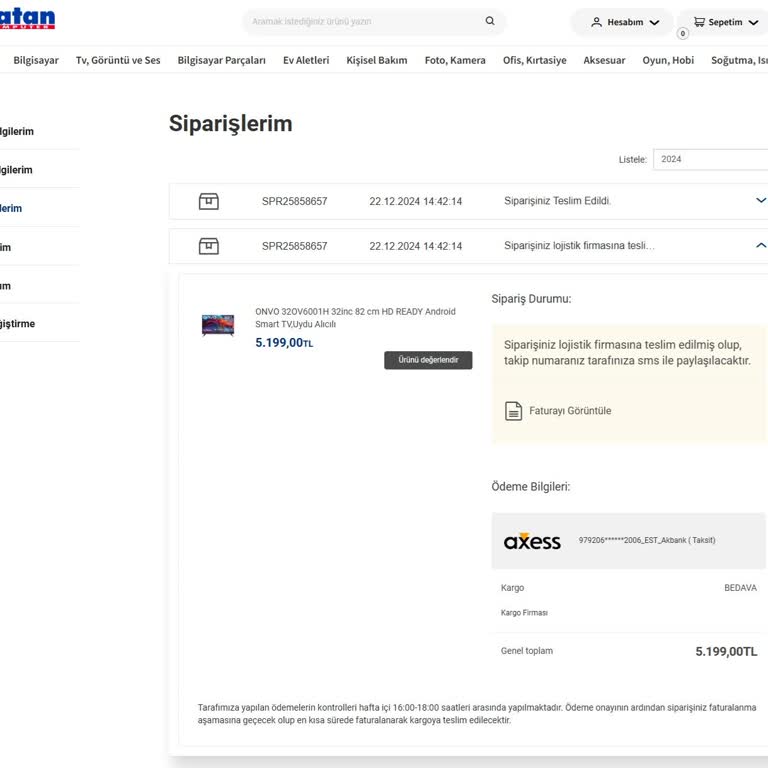Click order number SPR25858657 of the delivered order
The width and height of the screenshot is (768, 768).
tap(294, 201)
